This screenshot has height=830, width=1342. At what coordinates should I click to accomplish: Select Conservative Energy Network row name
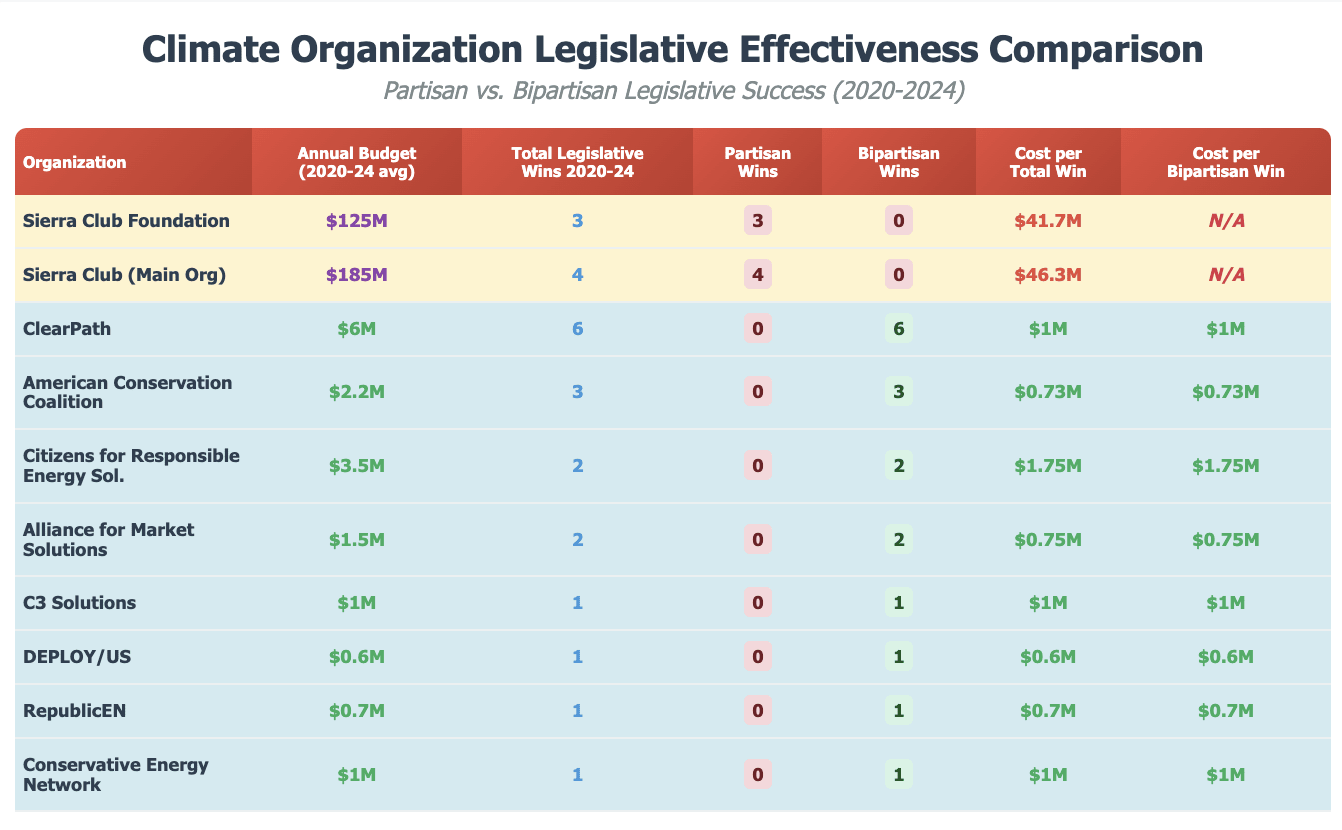click(117, 774)
